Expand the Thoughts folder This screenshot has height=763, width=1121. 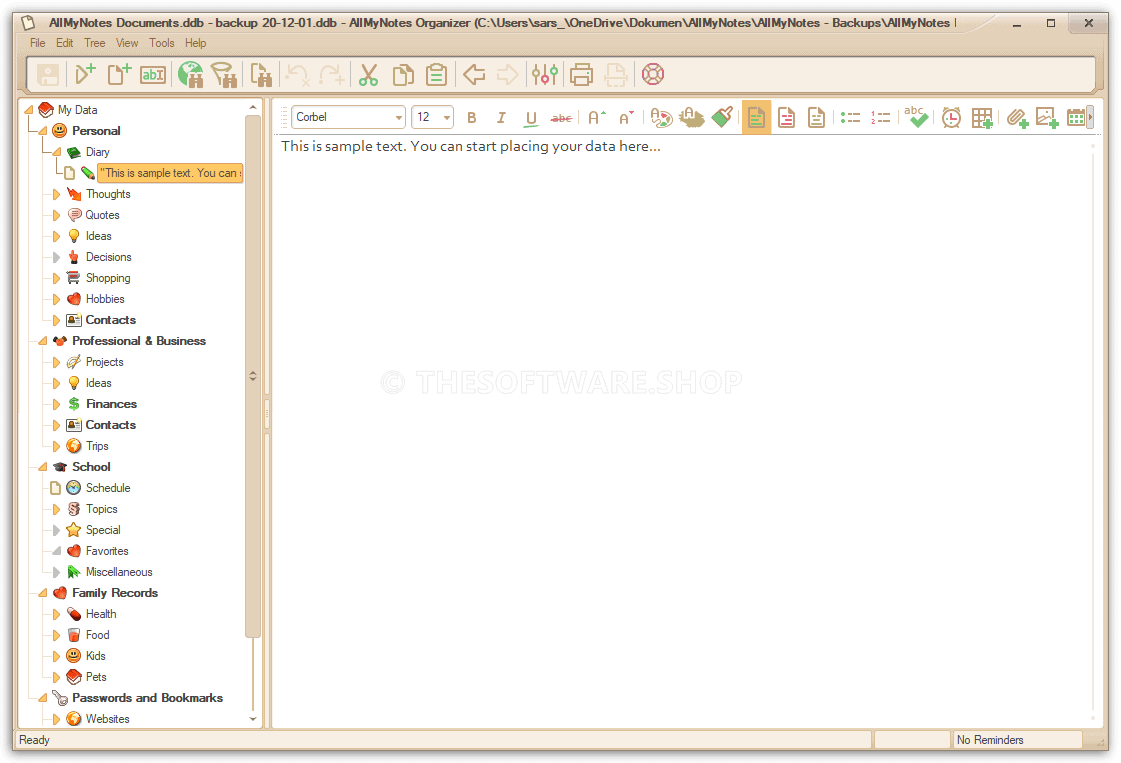56,195
